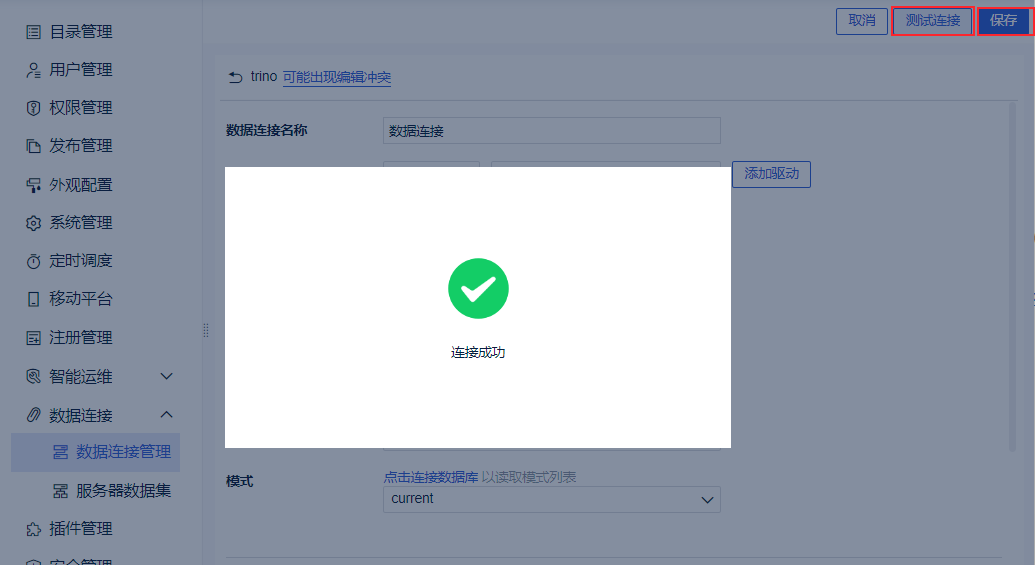Click the 测试连接 button
The width and height of the screenshot is (1035, 565).
click(932, 21)
